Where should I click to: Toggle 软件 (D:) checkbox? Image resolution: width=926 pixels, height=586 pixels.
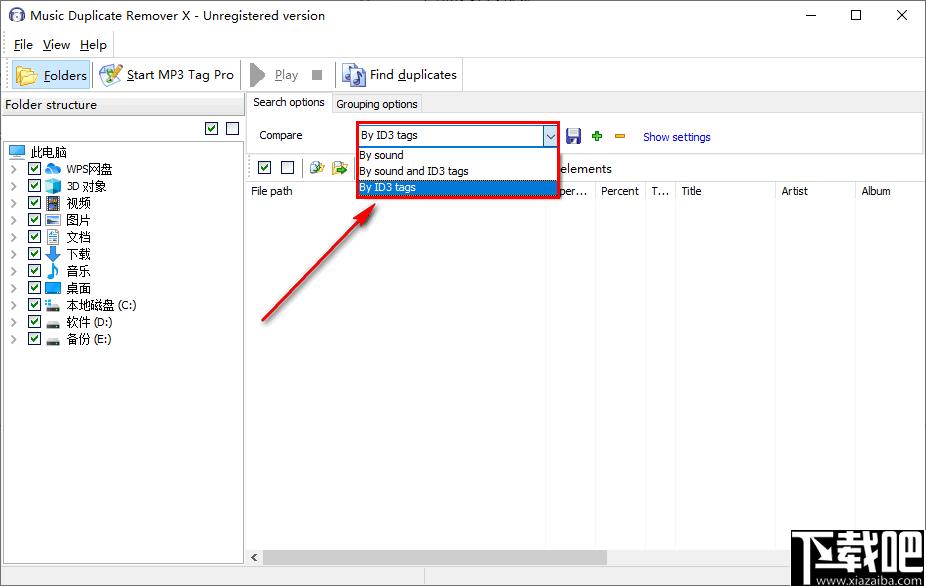click(x=34, y=322)
